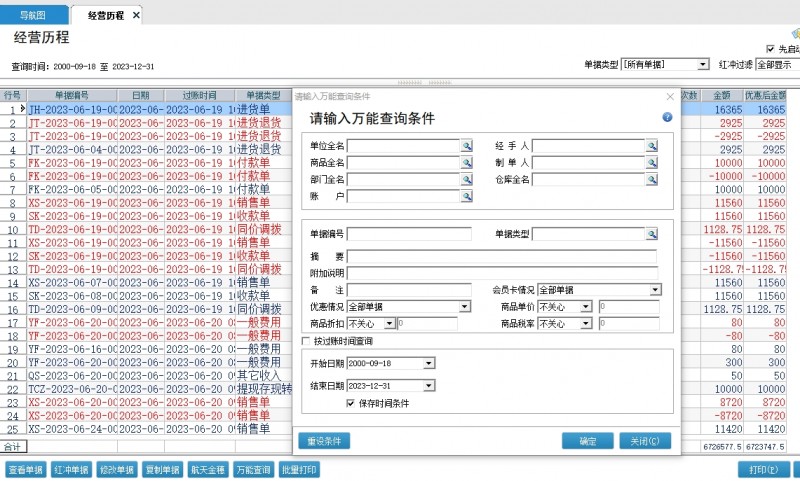Select row 22 提现存现转 entry
The width and height of the screenshot is (800, 481).
click(264, 389)
